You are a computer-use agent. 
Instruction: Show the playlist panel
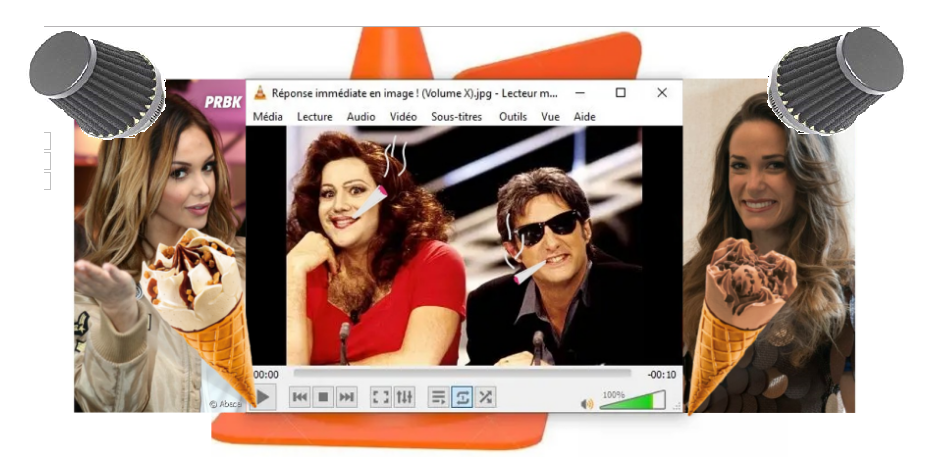point(438,397)
